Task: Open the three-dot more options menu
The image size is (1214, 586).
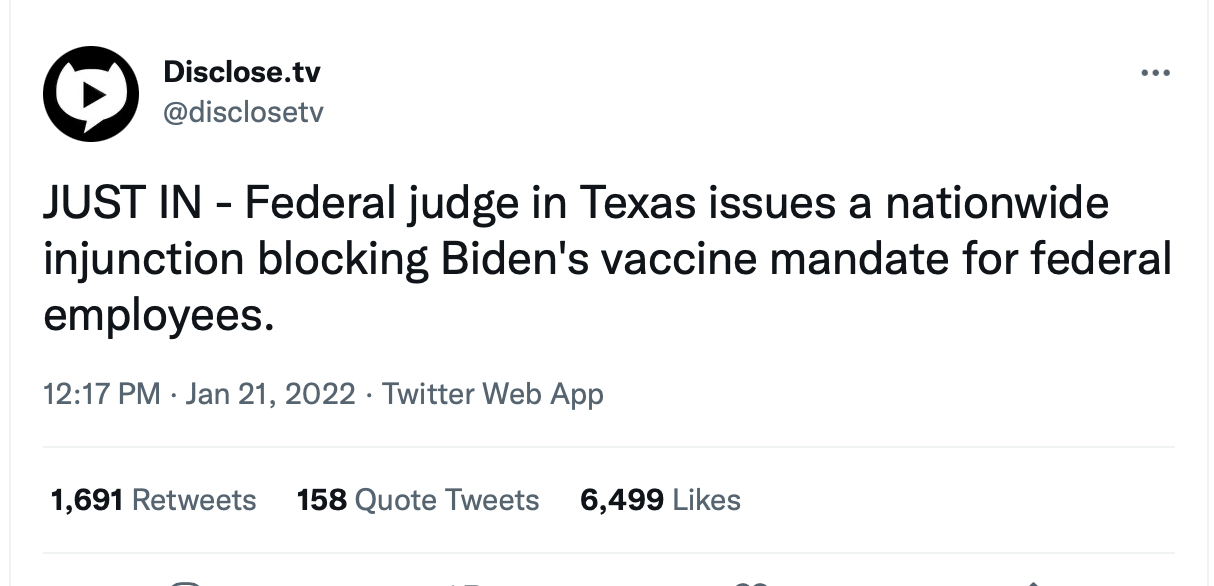Action: (x=1154, y=73)
